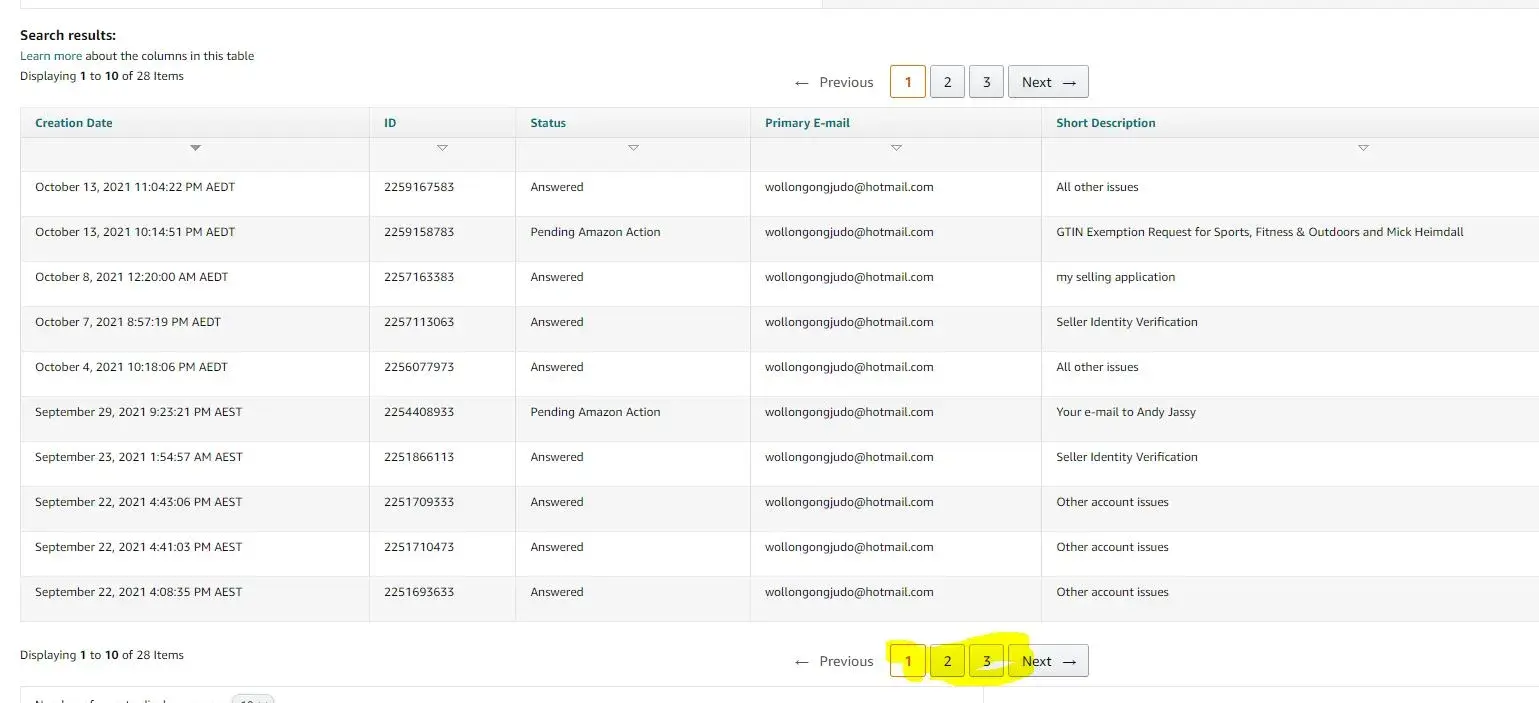Click the sort arrow under Creation Date
Viewport: 1539px width, 703px height.
coord(196,148)
